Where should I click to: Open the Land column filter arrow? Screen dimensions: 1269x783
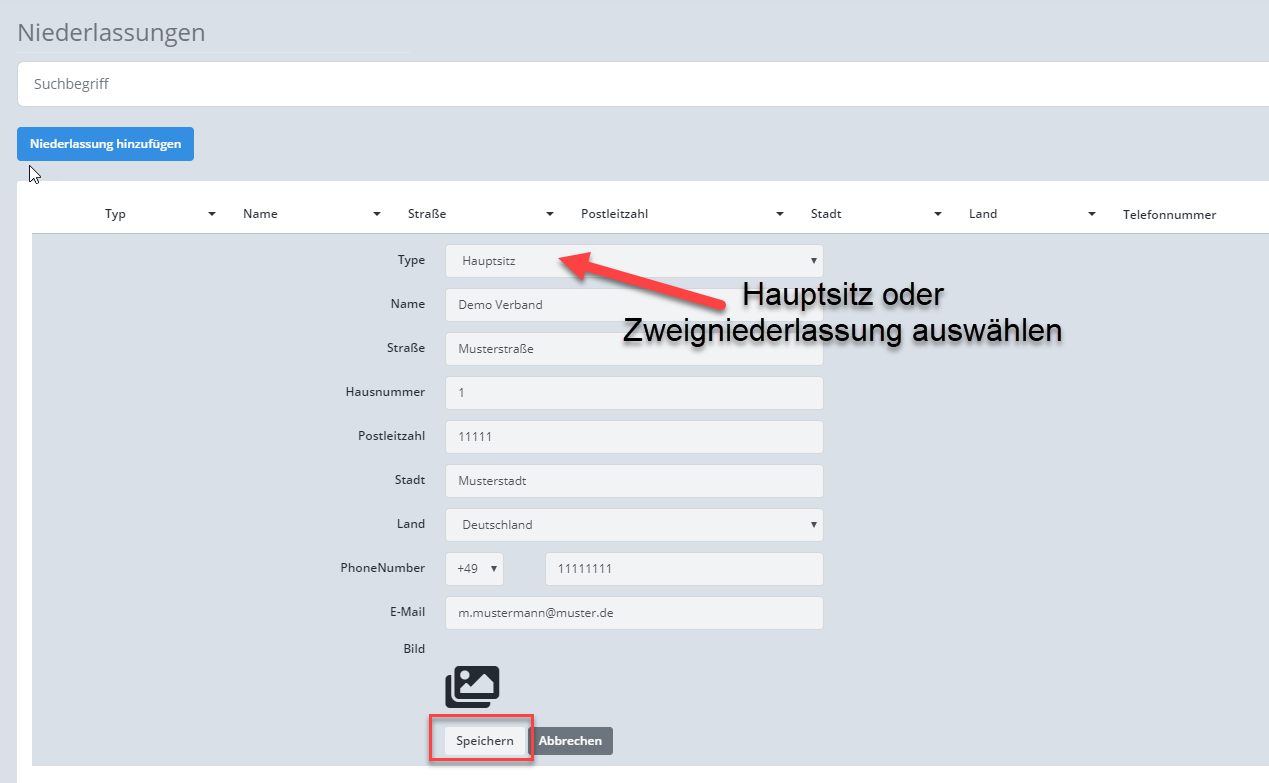(x=1092, y=215)
